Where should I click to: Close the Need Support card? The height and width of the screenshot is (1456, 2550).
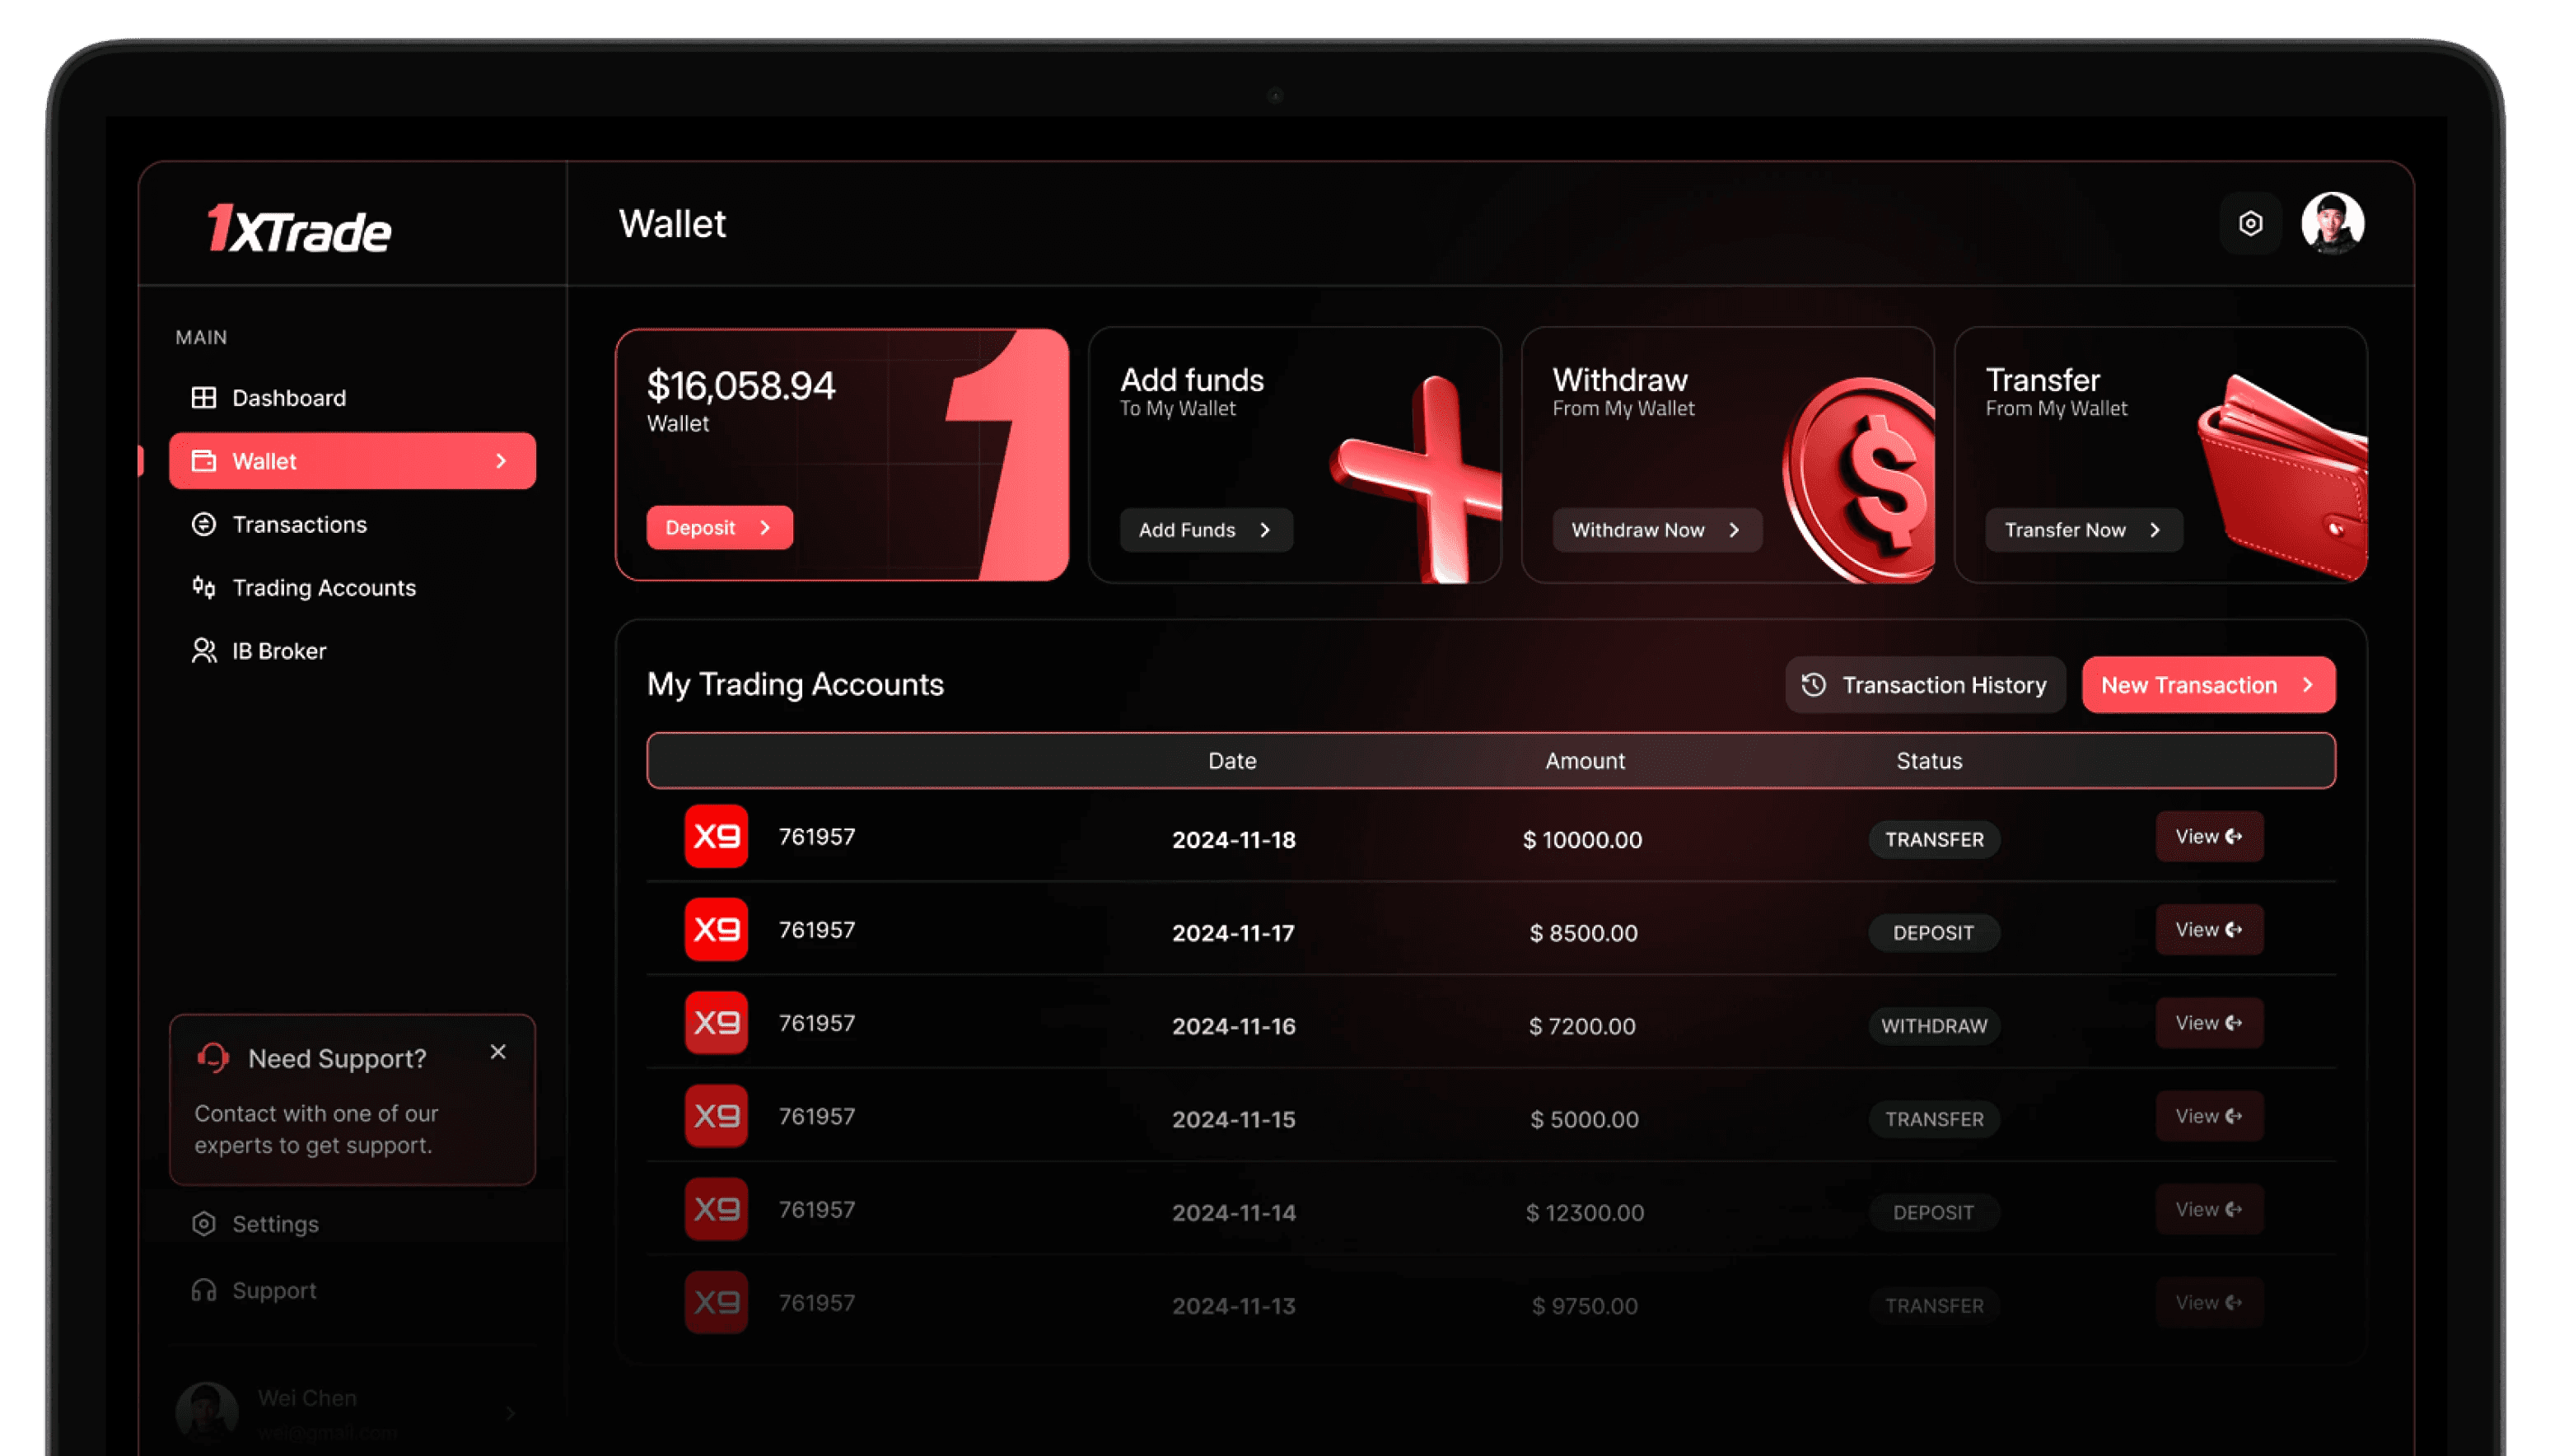point(498,1052)
